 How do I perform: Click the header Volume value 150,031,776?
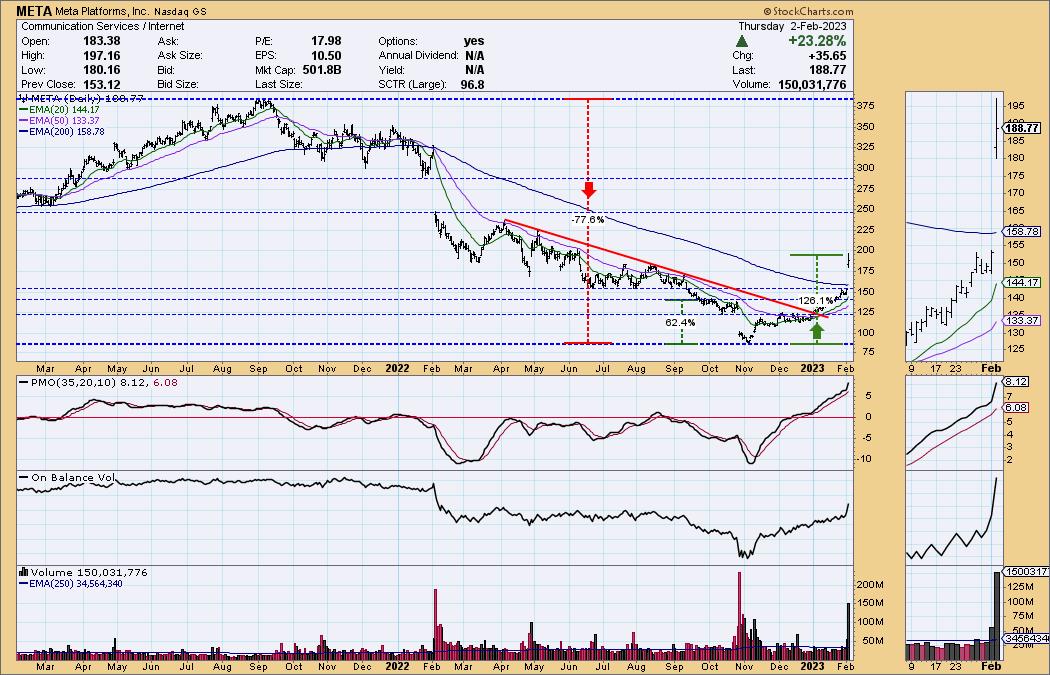point(812,84)
